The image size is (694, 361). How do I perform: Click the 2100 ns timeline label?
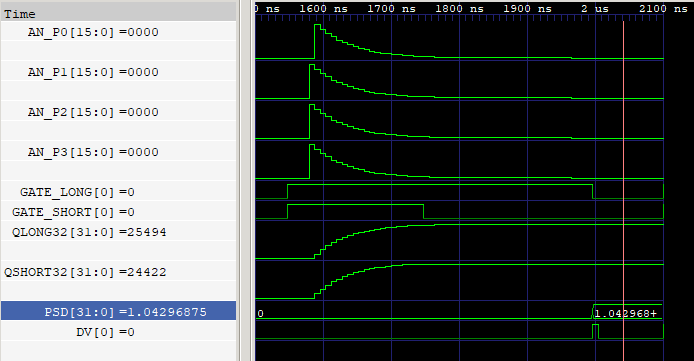(663, 8)
